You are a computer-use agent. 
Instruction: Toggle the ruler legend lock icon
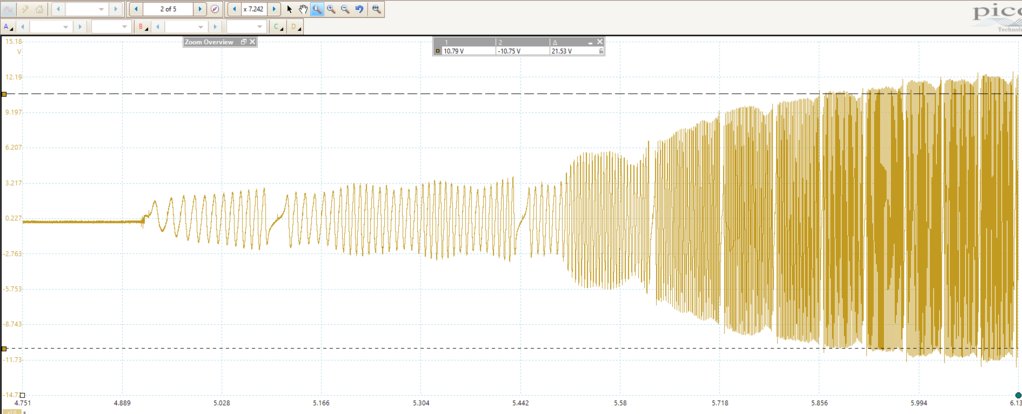point(600,51)
